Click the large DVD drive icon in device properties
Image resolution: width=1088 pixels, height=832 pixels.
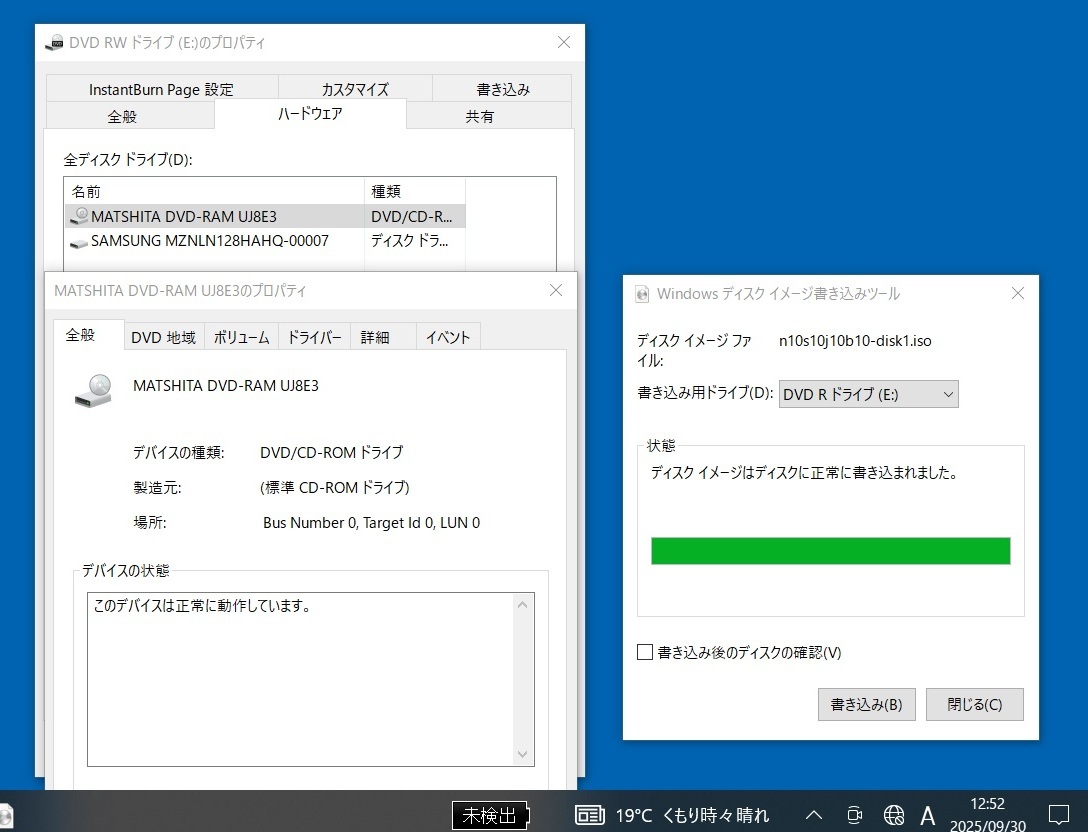(94, 391)
